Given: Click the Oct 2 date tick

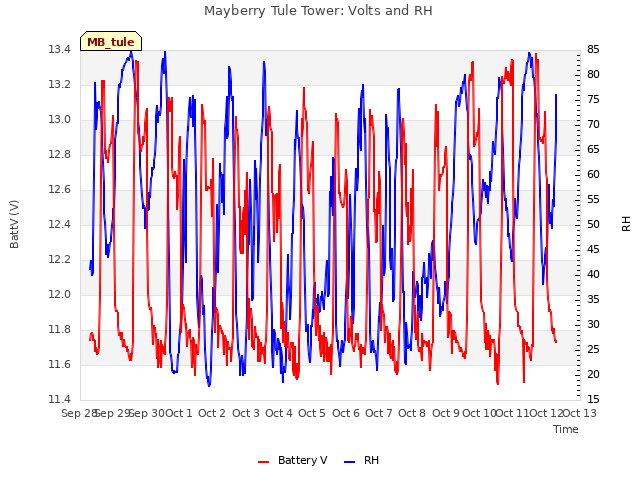Looking at the screenshot, I should coord(212,413).
